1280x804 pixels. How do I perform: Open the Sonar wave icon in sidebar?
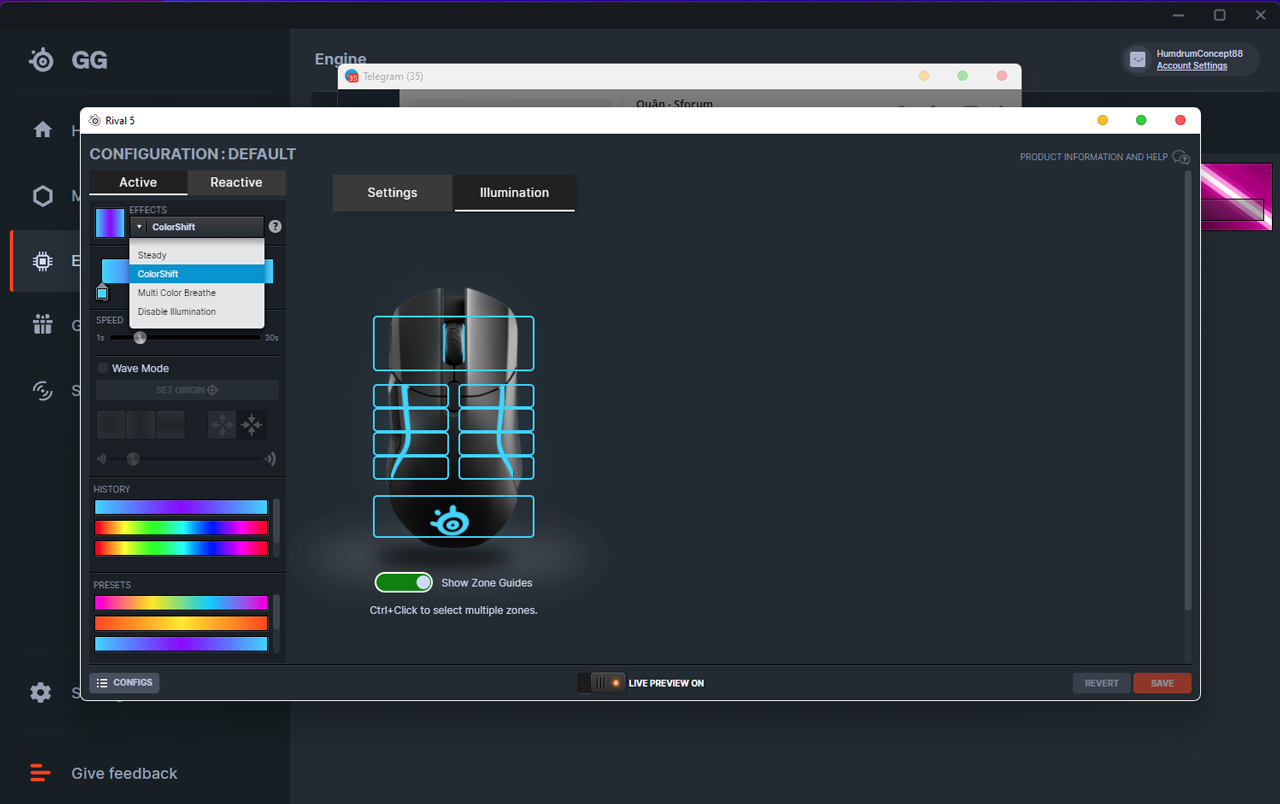(x=43, y=390)
